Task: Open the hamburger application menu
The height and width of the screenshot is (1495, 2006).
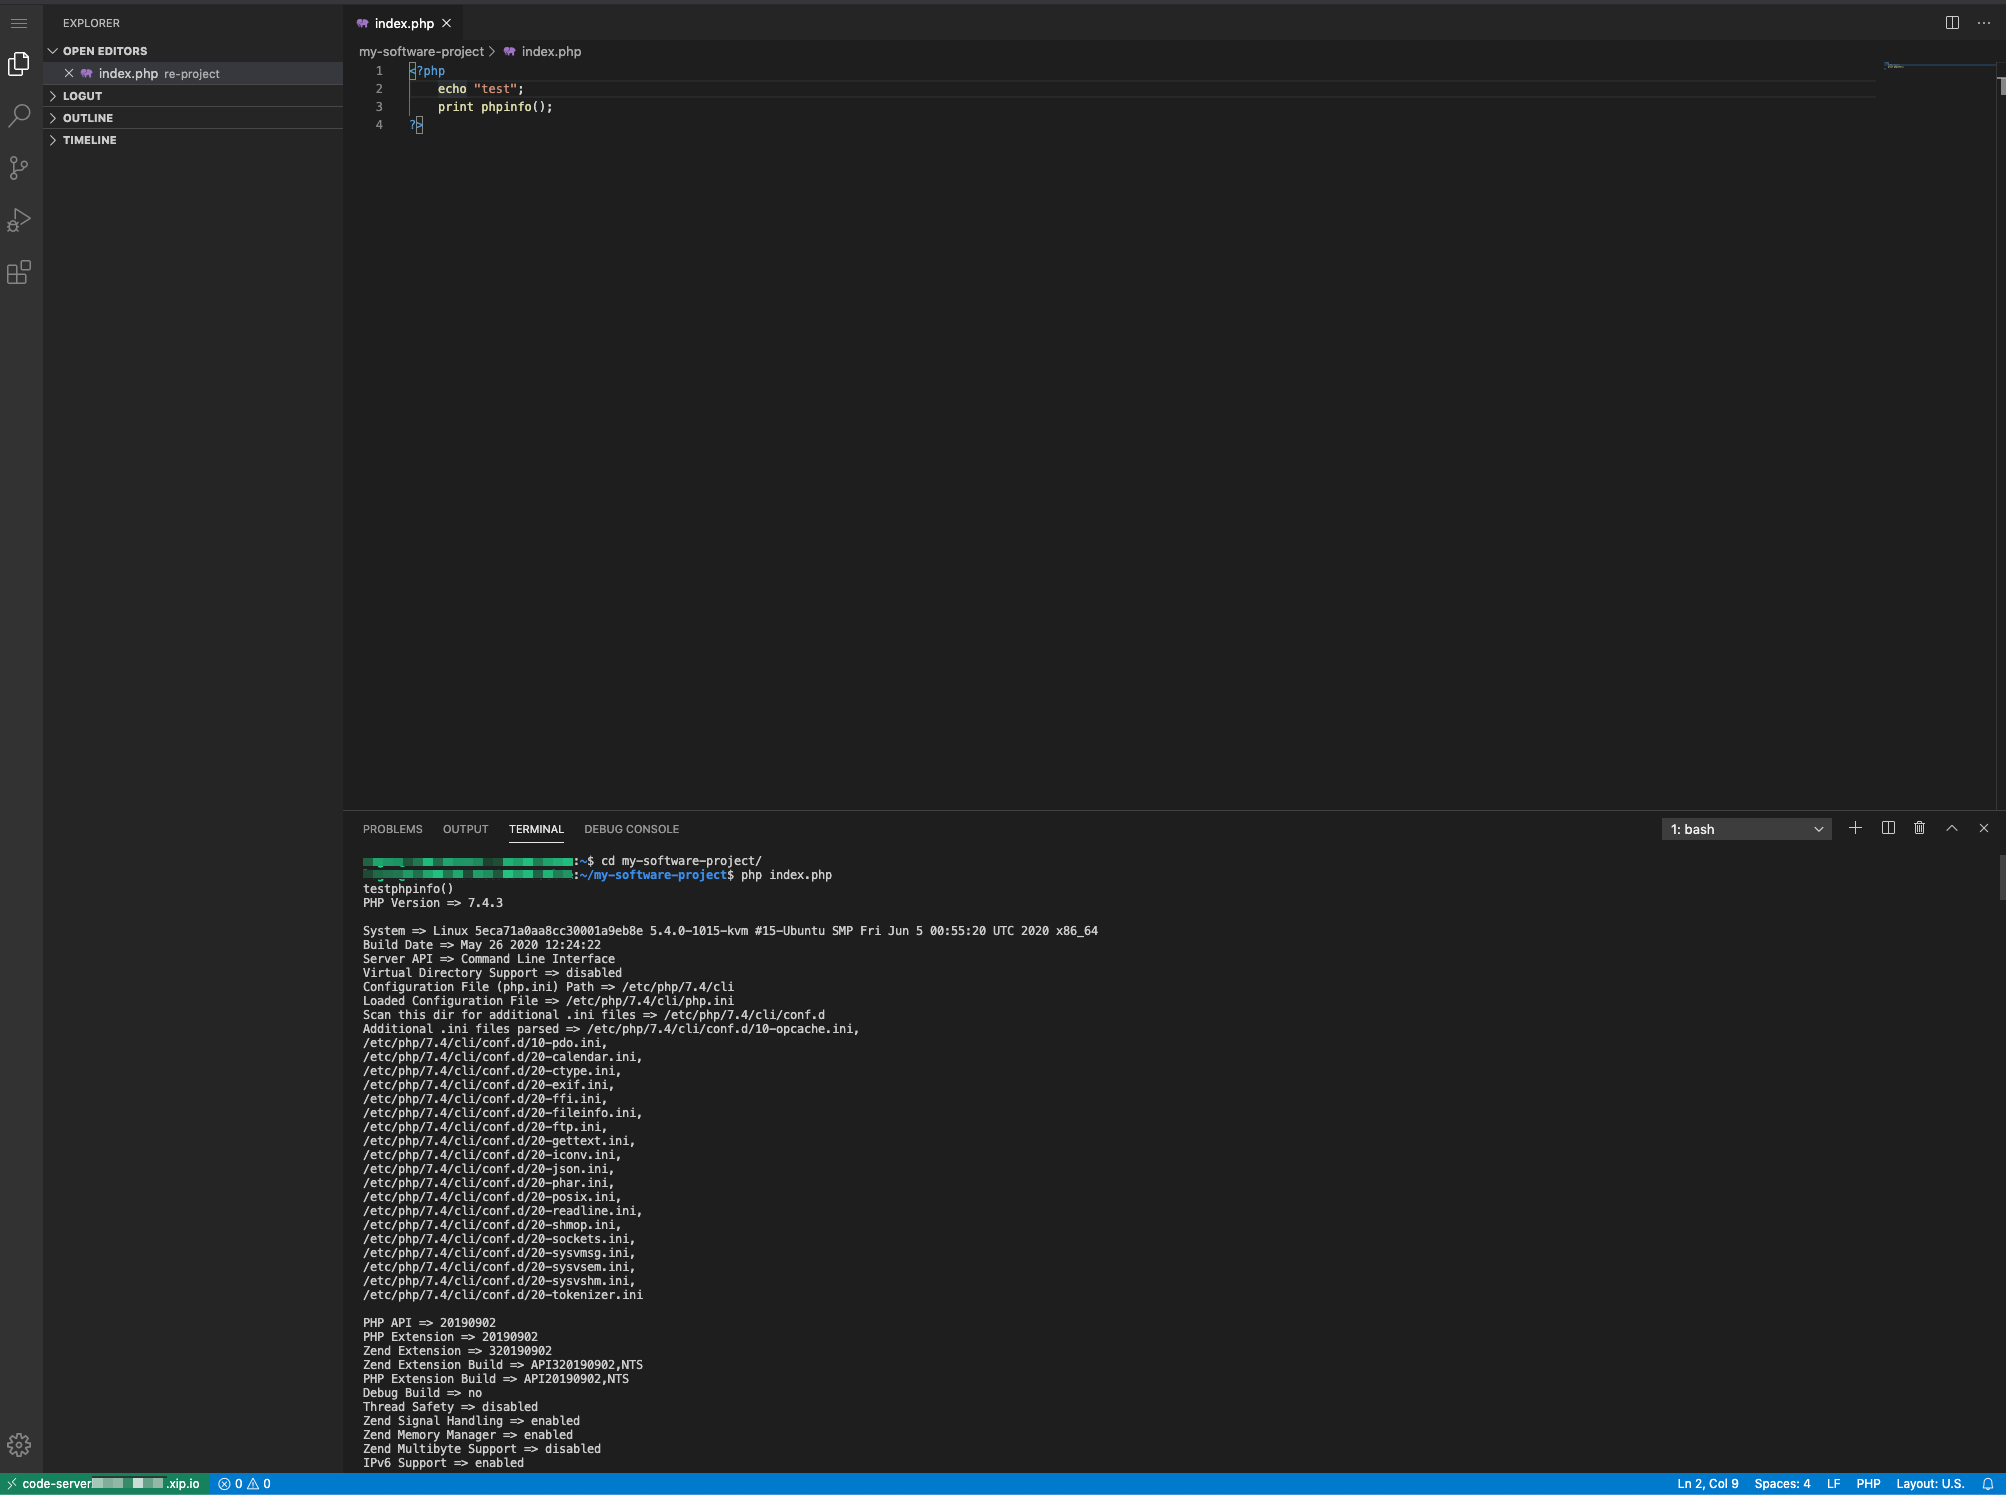Action: [x=19, y=23]
